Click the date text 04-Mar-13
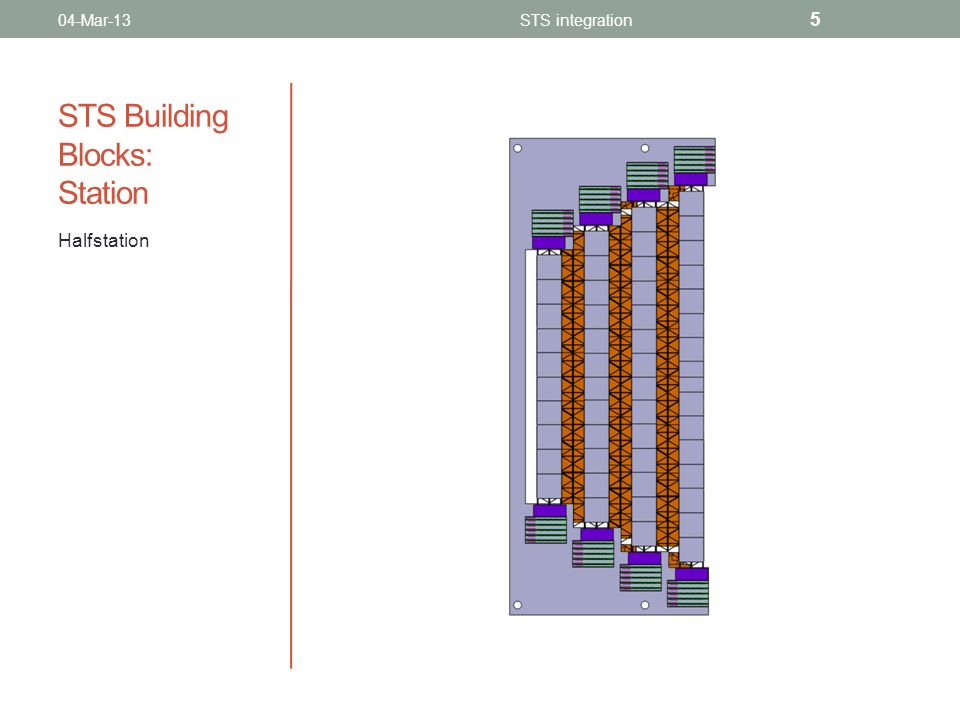Screen dimensions: 960x720 pyautogui.click(x=94, y=20)
